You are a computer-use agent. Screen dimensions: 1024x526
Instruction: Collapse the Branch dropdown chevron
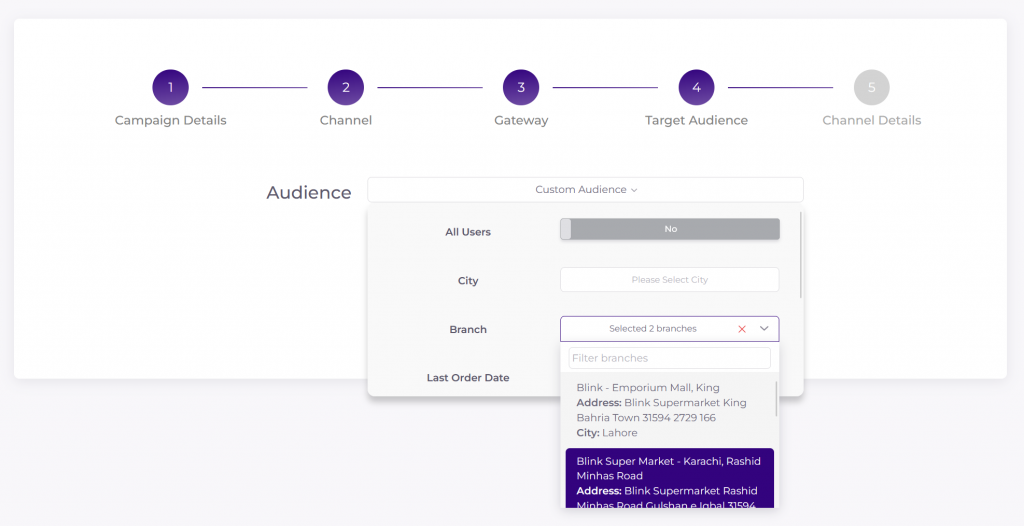(x=764, y=329)
